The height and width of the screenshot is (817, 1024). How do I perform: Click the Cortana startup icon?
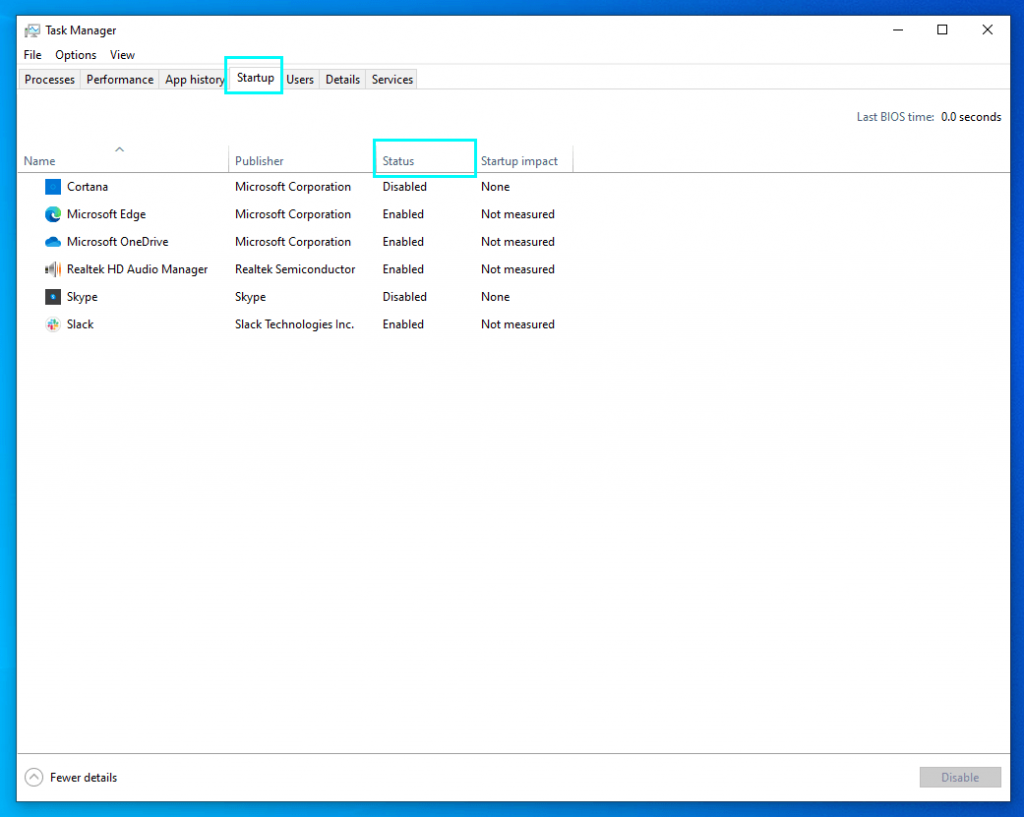52,186
